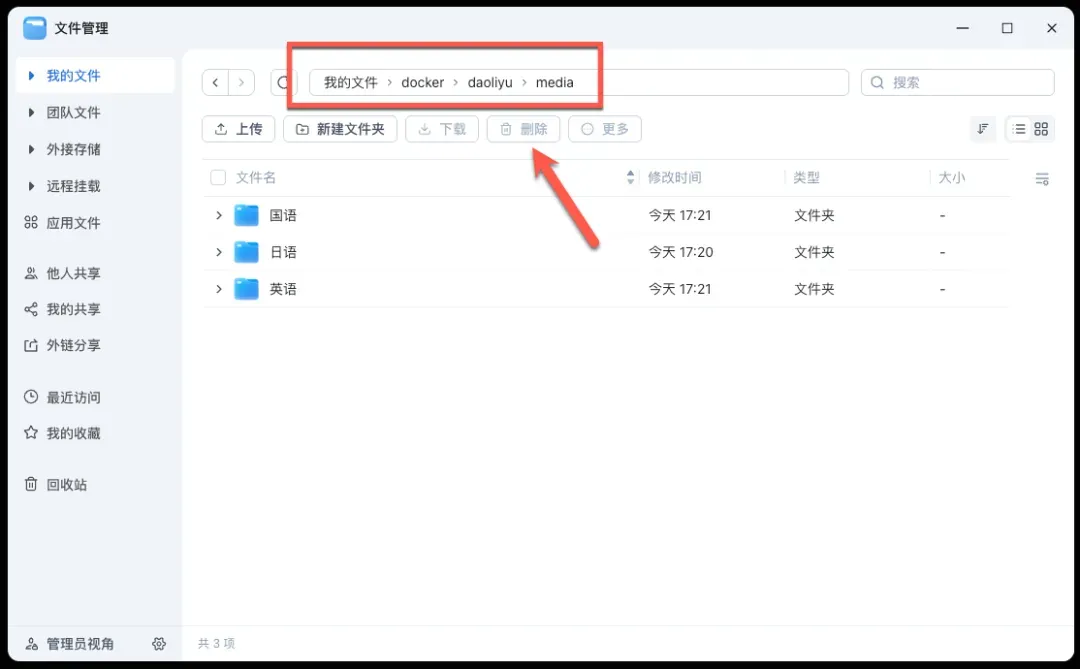
Task: Open the Recycle Bin in sidebar
Action: click(x=66, y=485)
